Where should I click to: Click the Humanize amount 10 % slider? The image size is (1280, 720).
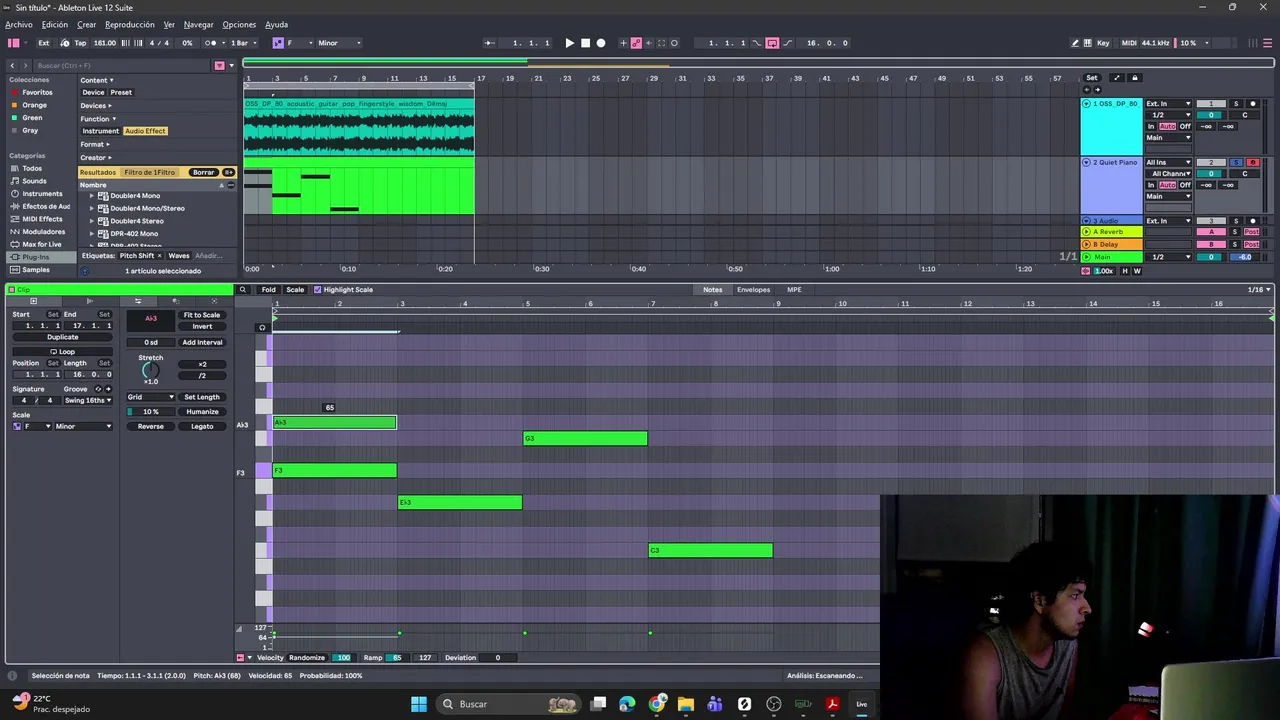pos(151,412)
